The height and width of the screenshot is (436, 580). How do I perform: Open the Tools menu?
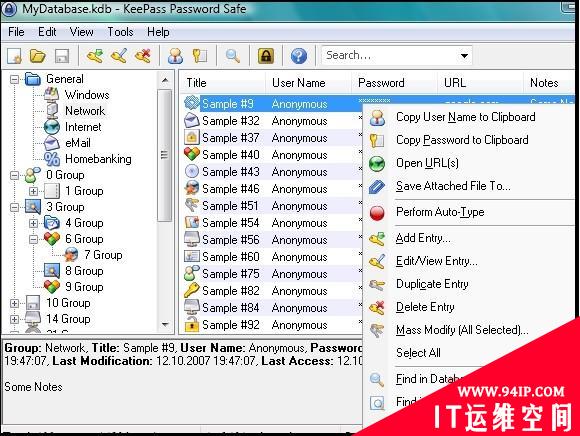tap(120, 32)
